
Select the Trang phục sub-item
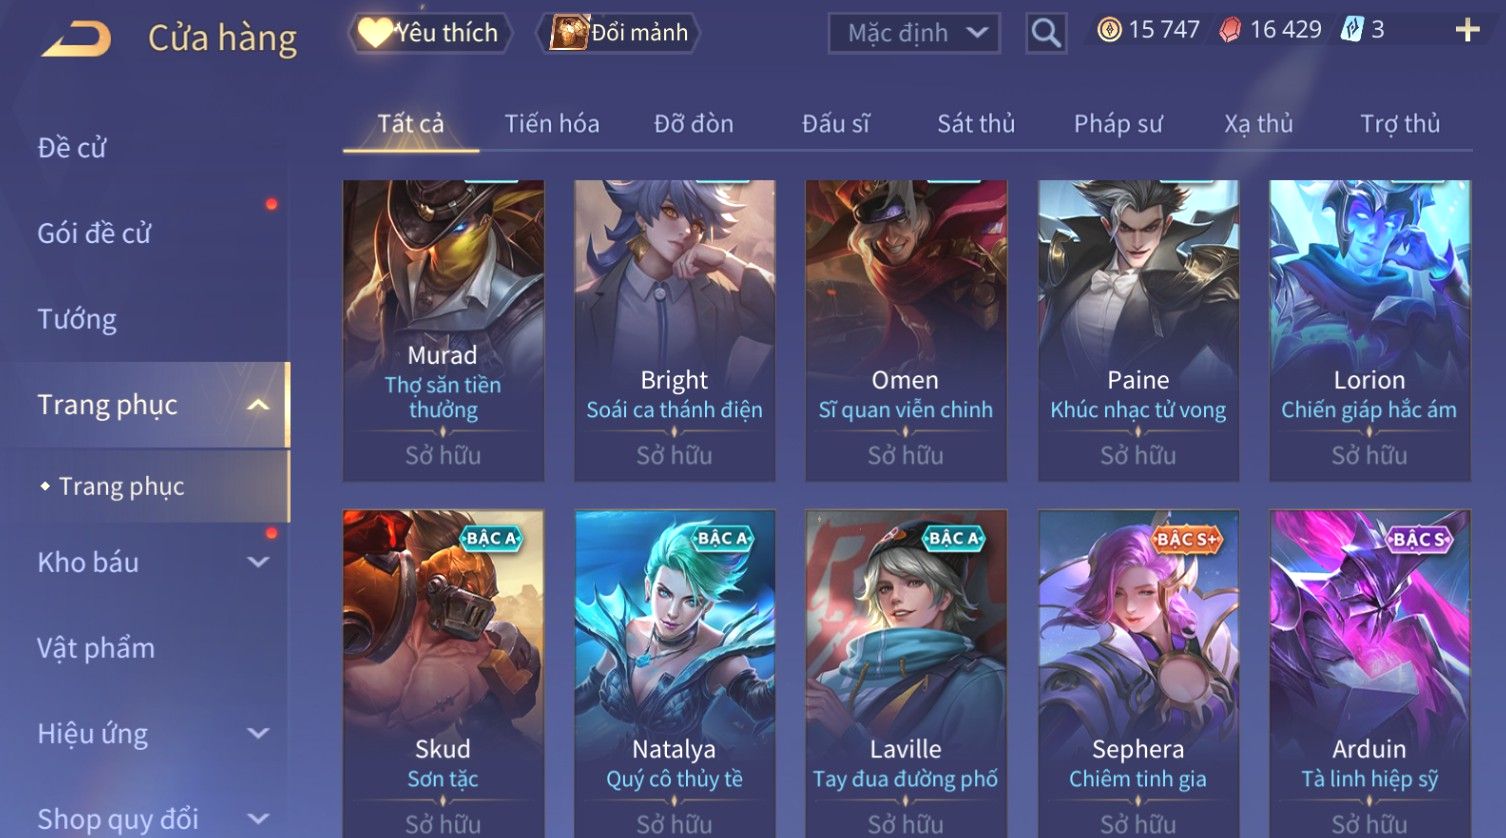click(121, 486)
